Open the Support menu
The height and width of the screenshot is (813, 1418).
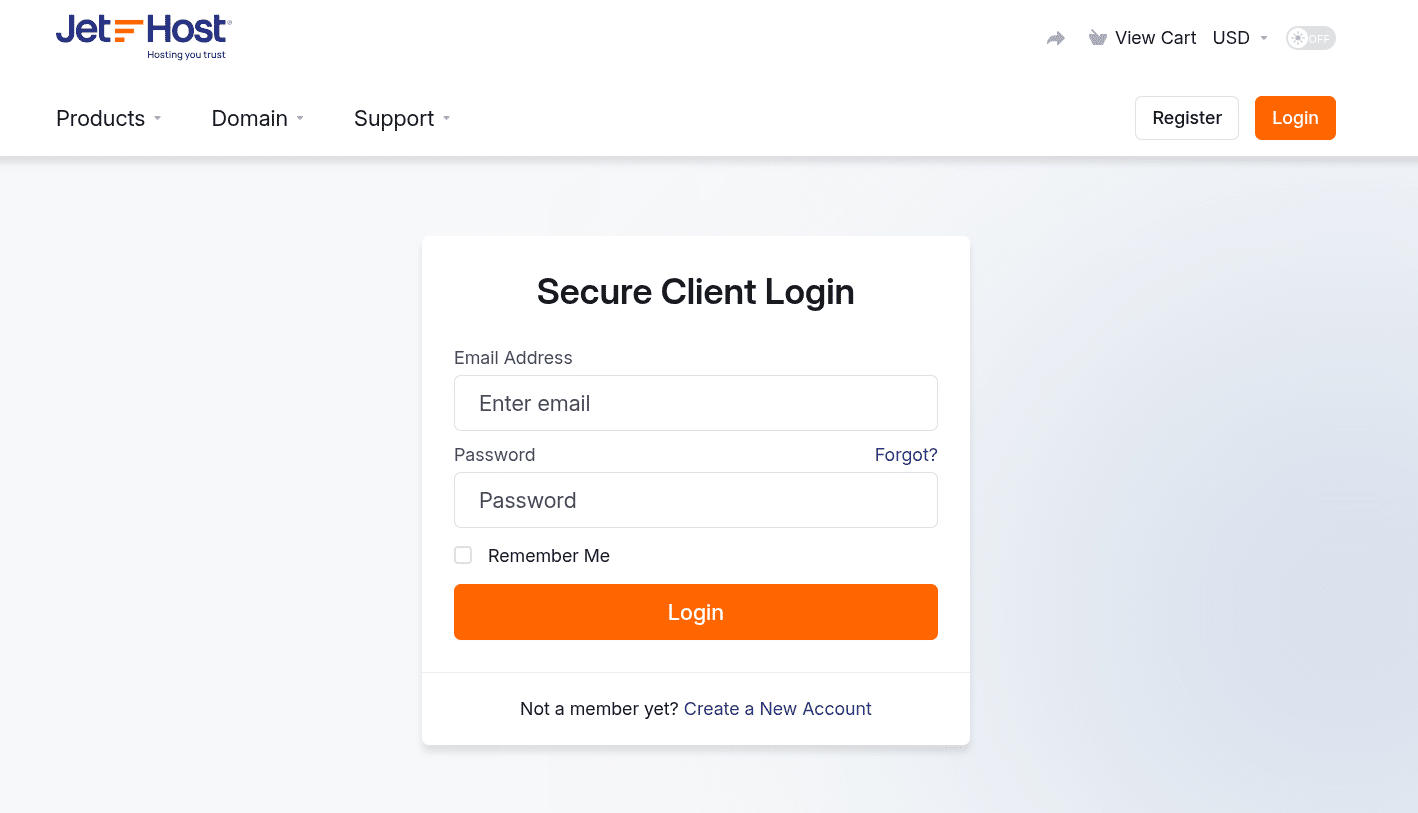pyautogui.click(x=401, y=118)
